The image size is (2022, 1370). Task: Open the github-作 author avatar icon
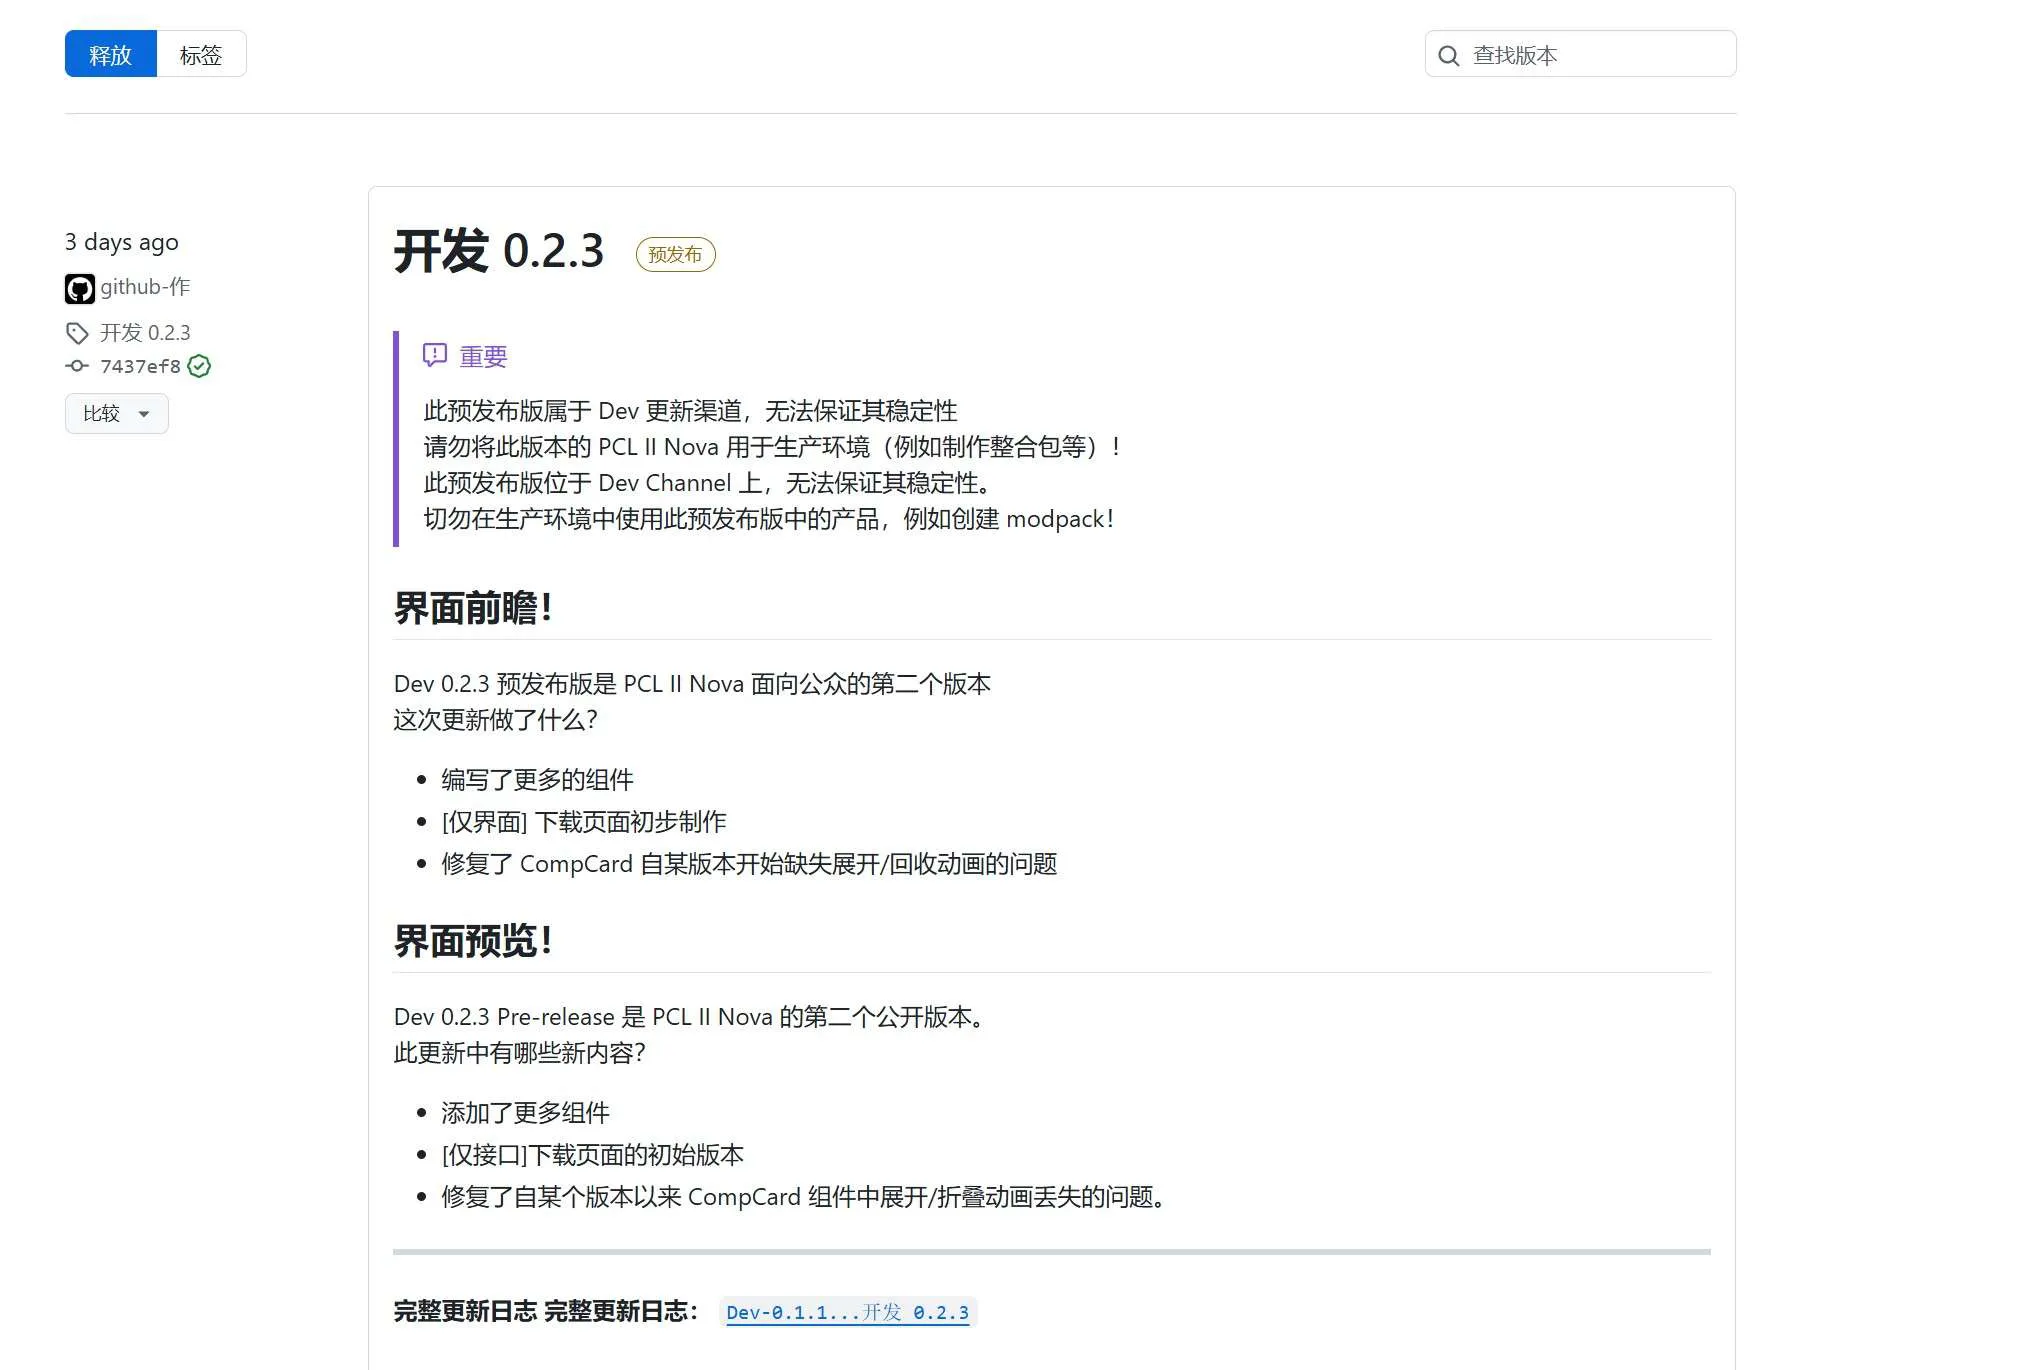(80, 289)
